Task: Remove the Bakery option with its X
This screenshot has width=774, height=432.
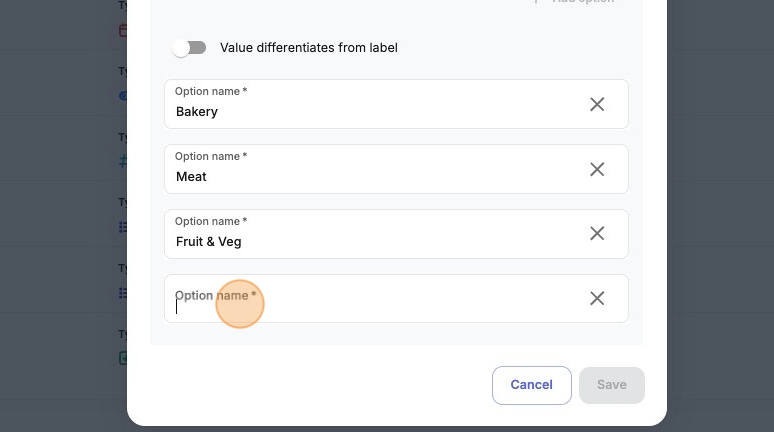Action: [x=597, y=104]
